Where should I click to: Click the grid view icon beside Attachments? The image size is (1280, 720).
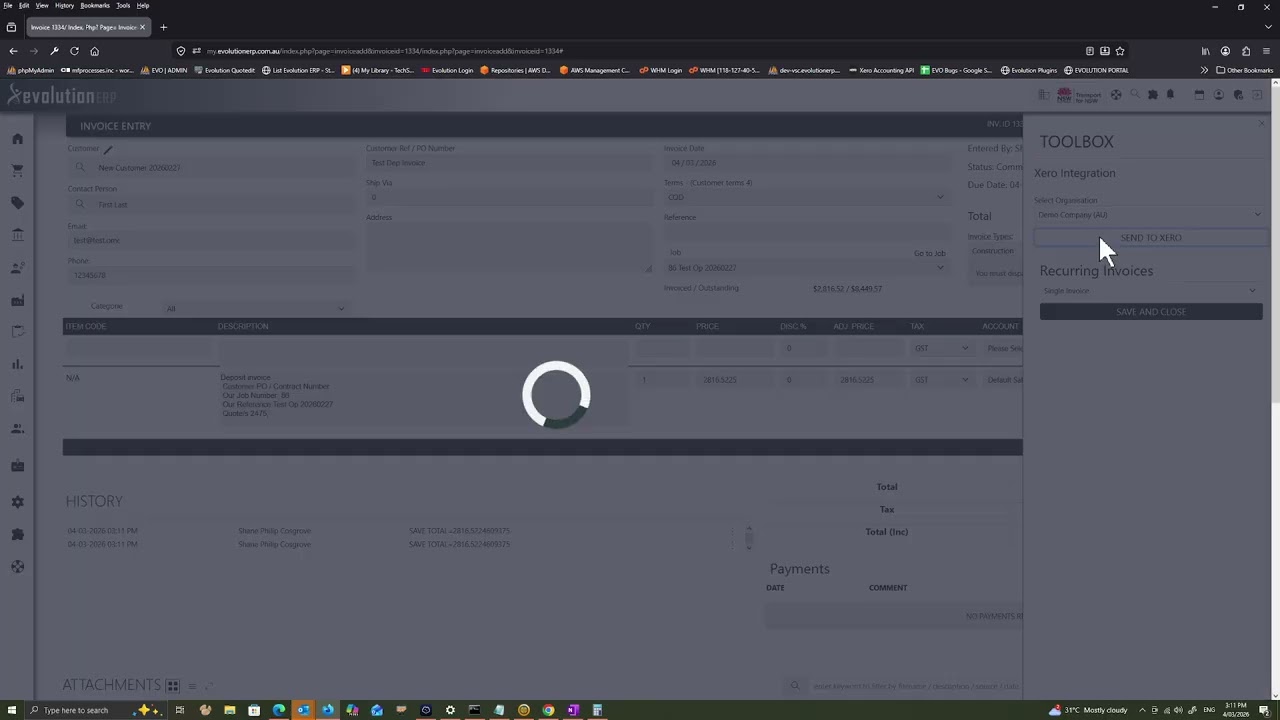tap(172, 685)
